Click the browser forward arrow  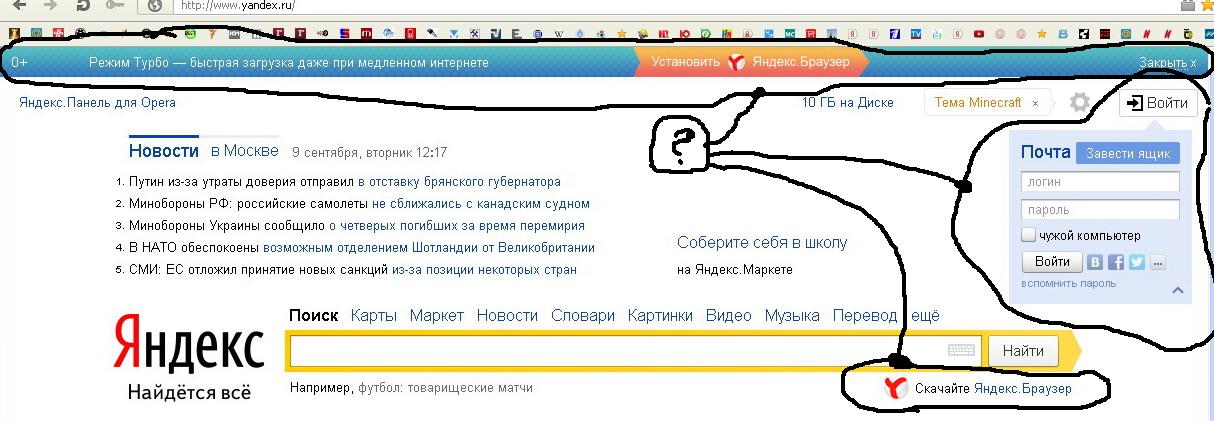pyautogui.click(x=51, y=5)
